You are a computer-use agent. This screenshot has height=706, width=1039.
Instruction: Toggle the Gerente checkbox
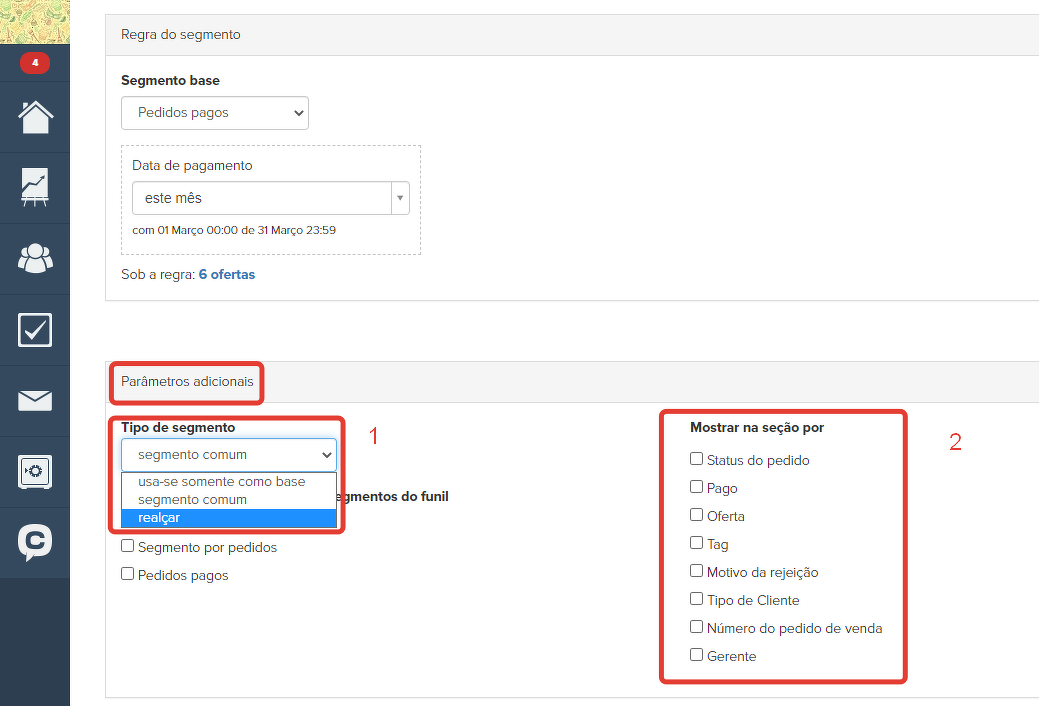[x=697, y=655]
